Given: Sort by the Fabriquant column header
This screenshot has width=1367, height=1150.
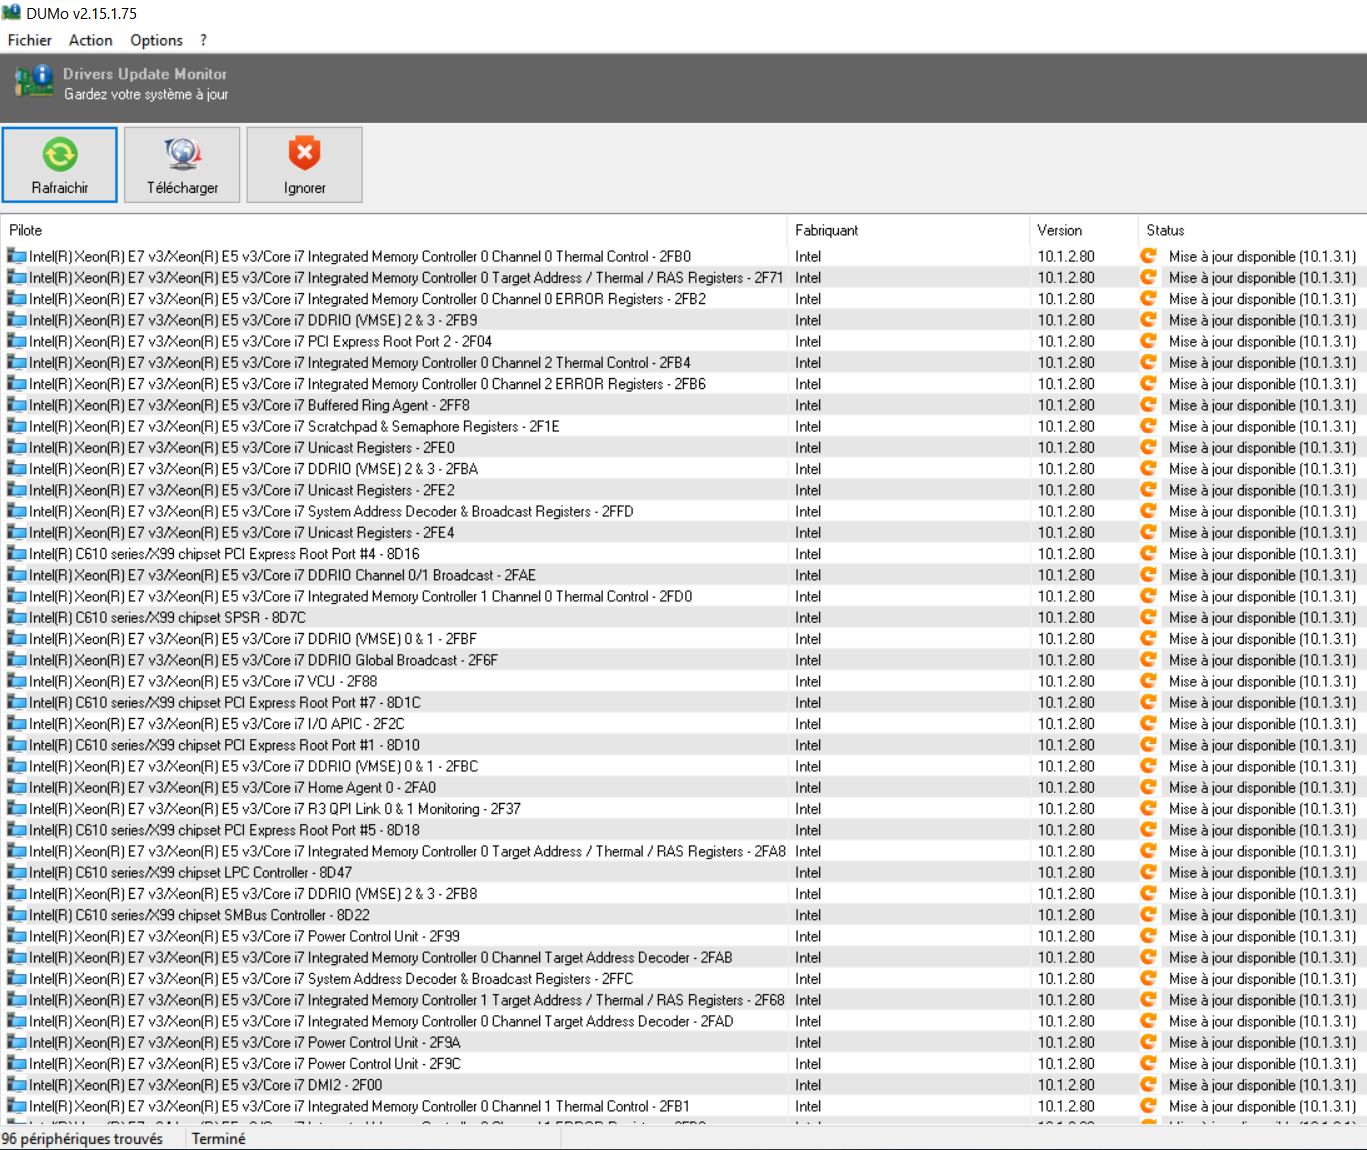Looking at the screenshot, I should pos(908,230).
